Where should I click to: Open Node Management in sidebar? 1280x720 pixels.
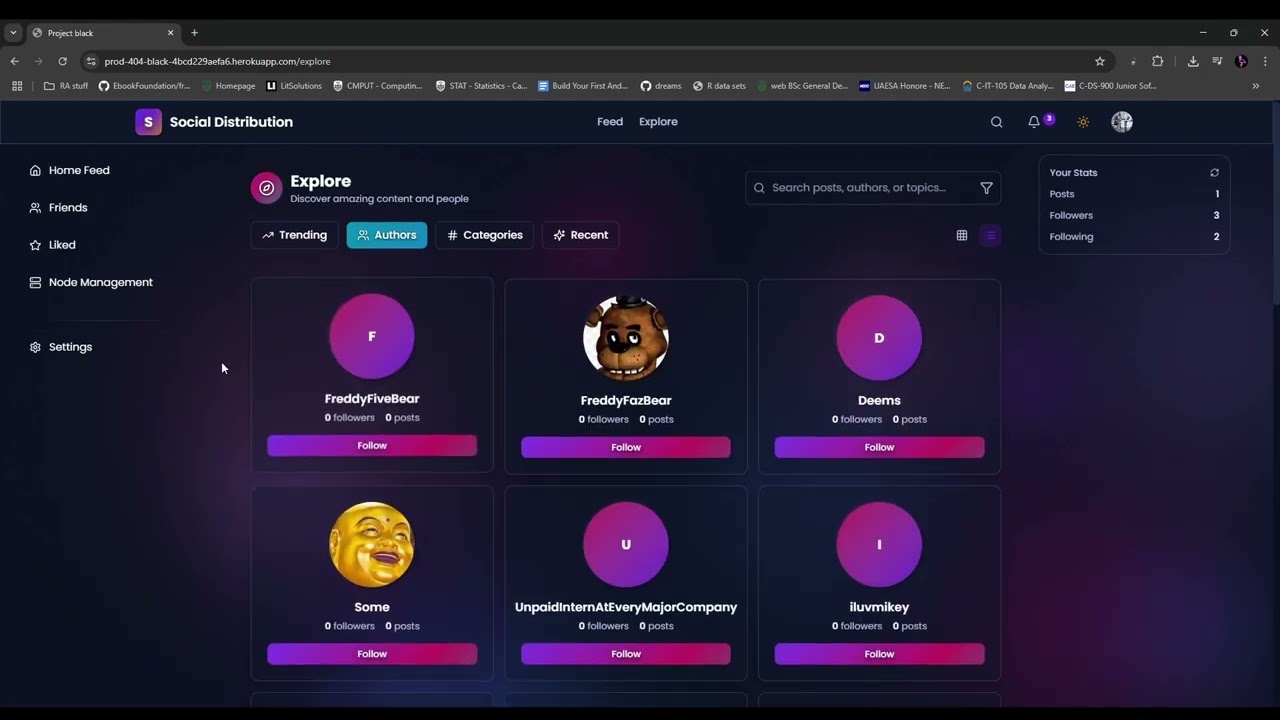[91, 282]
